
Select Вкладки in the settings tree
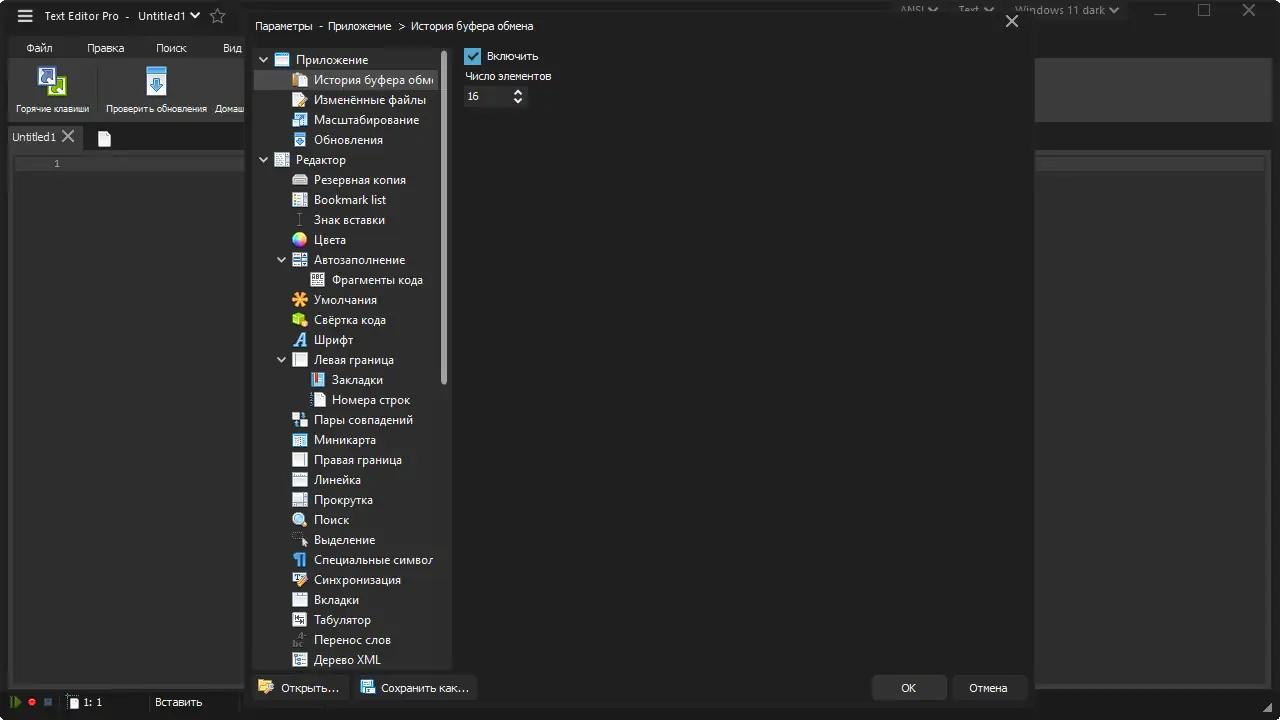[336, 600]
